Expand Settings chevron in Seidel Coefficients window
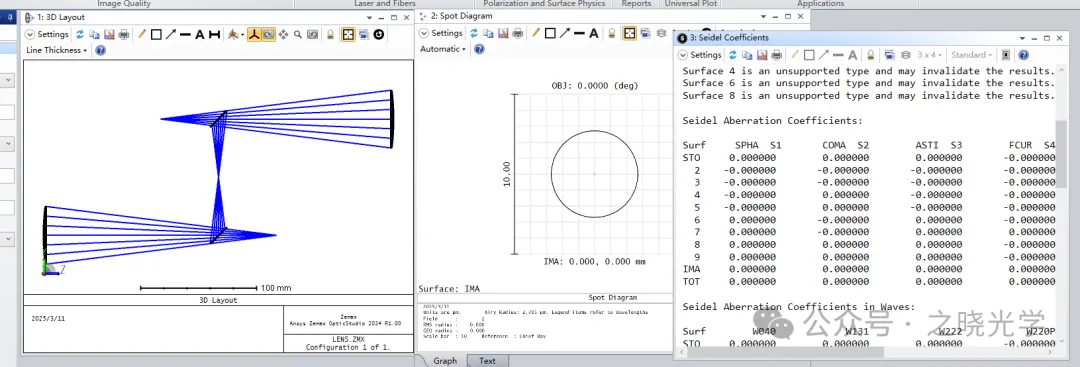1080x367 pixels. 683,55
